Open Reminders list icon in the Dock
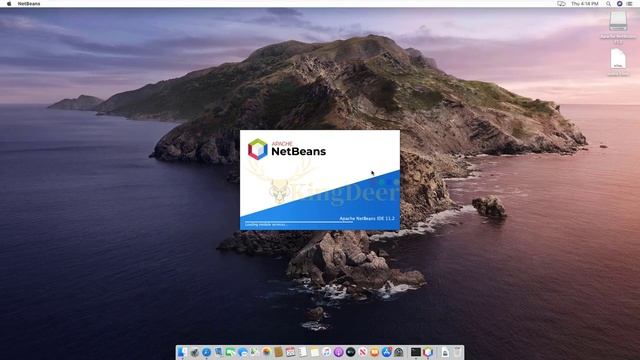 302,352
